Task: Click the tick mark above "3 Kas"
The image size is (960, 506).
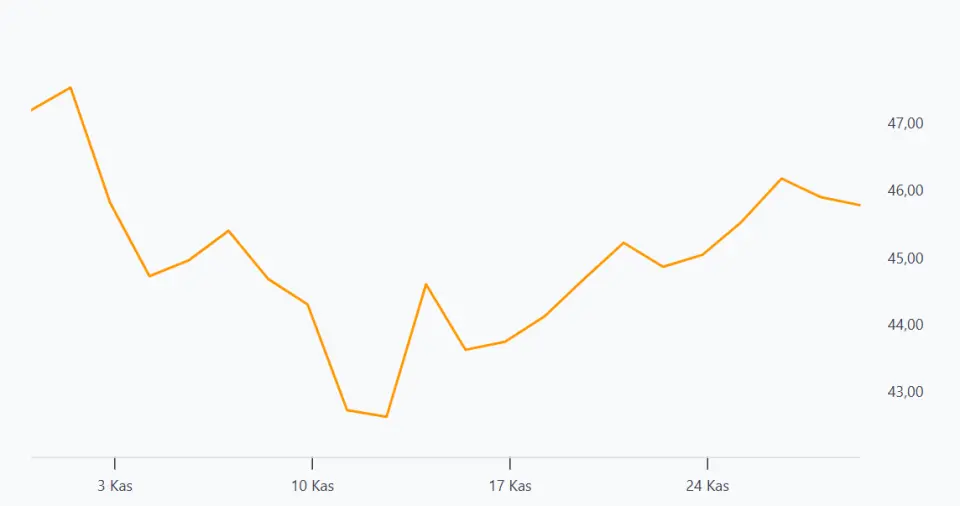Action: [115, 464]
